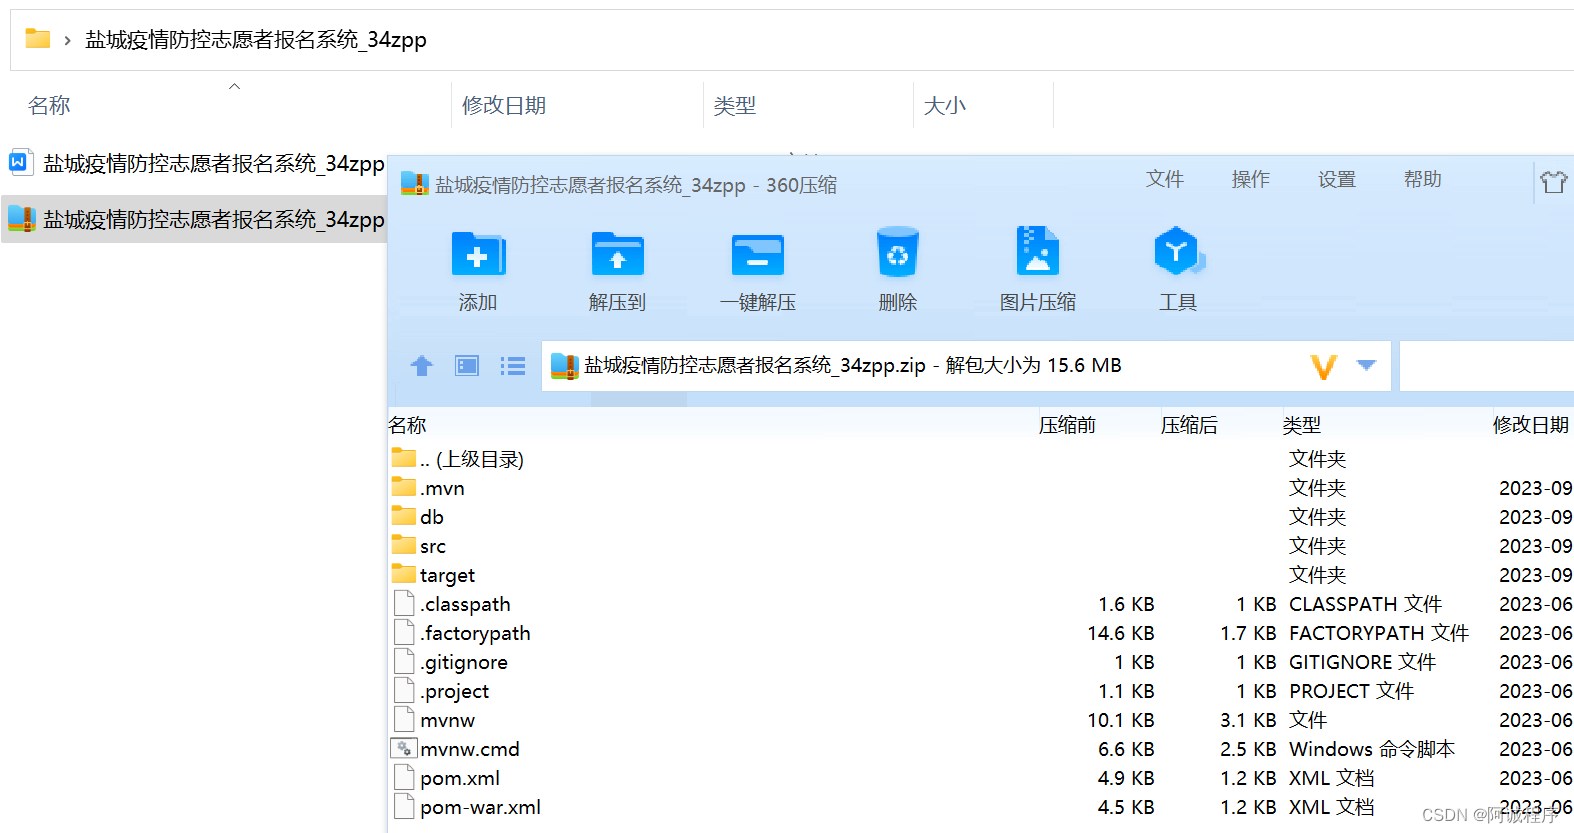Click the skin shirt icon in the title bar
Image resolution: width=1574 pixels, height=833 pixels.
click(1553, 182)
